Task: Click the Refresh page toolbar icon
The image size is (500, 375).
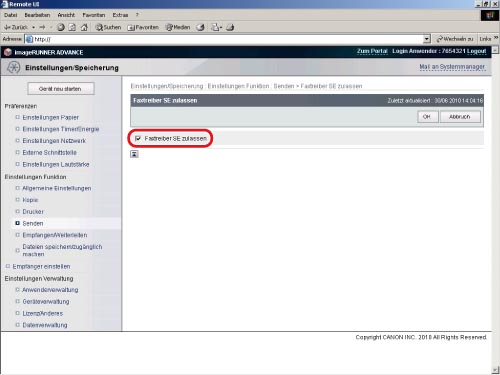Action: pyautogui.click(x=72, y=27)
